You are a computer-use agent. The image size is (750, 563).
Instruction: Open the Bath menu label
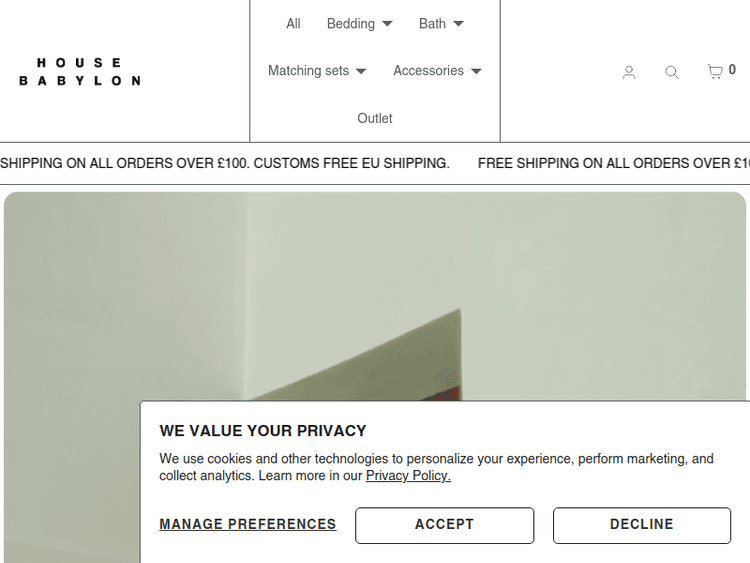pyautogui.click(x=432, y=24)
